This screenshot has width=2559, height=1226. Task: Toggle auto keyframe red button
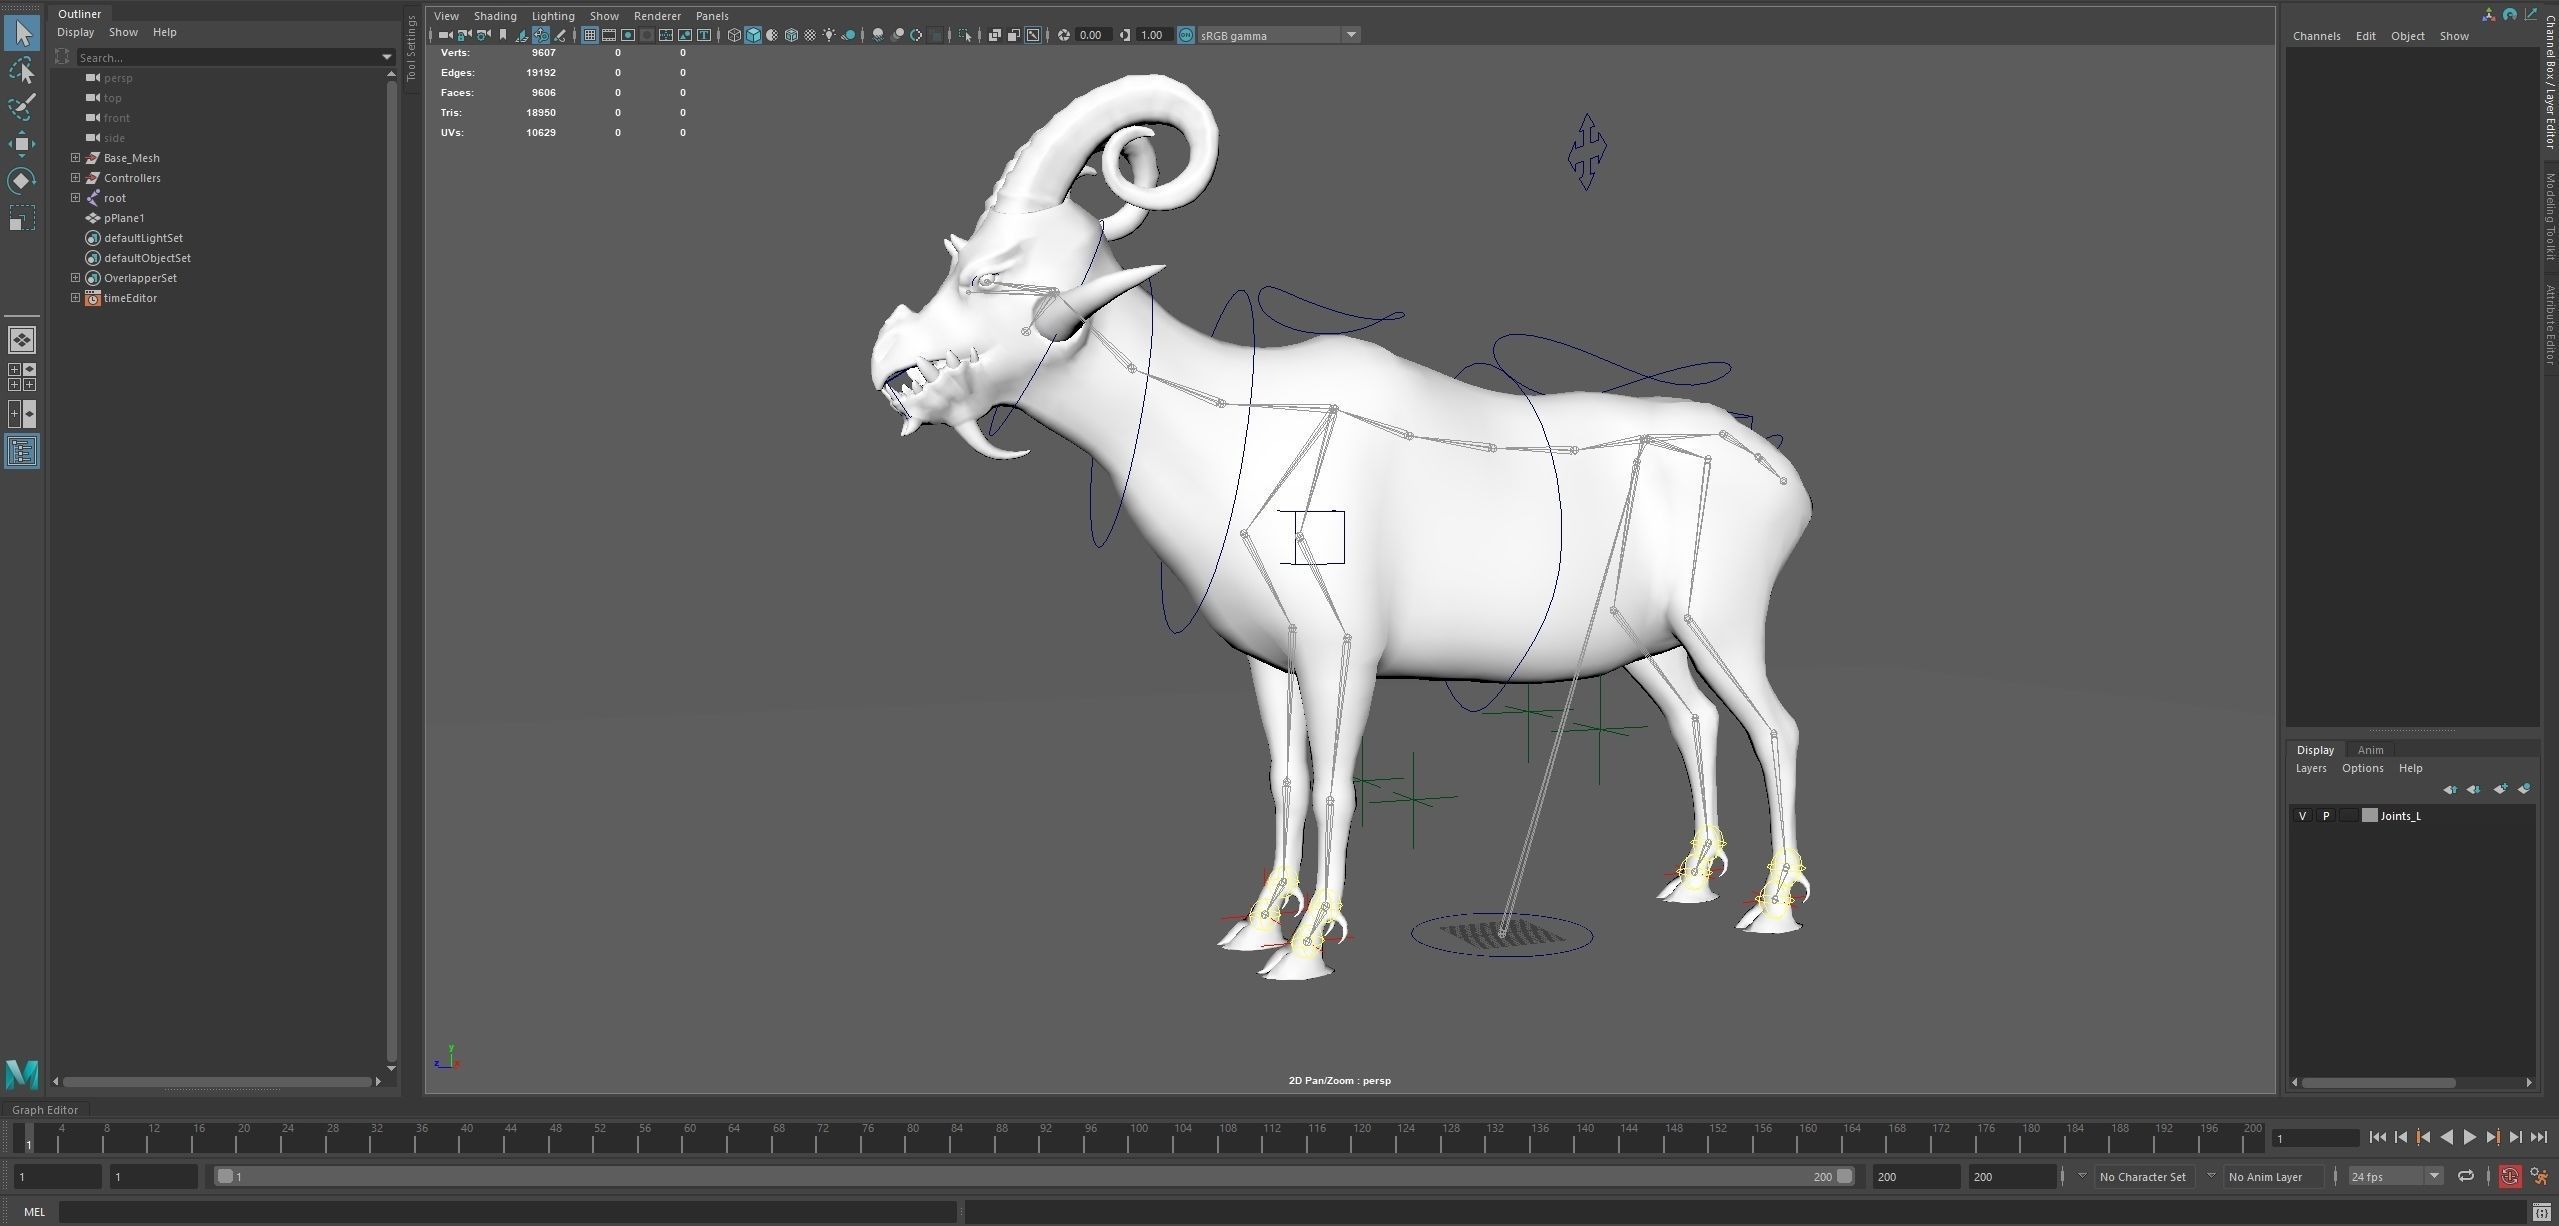(x=2509, y=1176)
